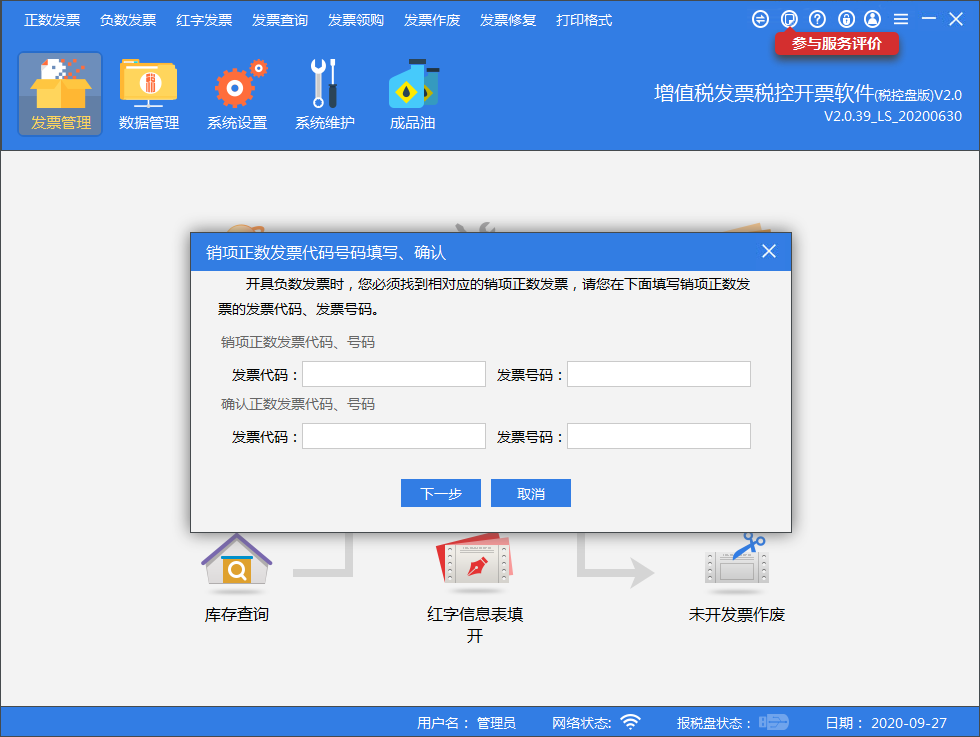
Task: Open the help question mark icon
Action: point(817,19)
